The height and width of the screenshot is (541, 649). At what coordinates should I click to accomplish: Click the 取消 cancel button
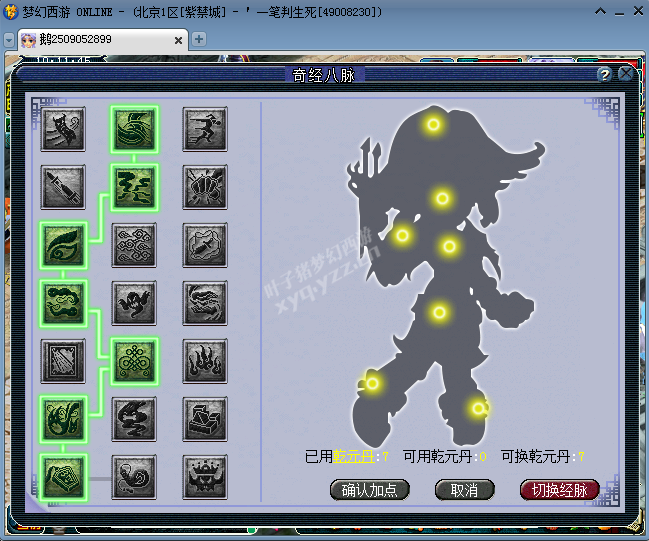tap(465, 490)
